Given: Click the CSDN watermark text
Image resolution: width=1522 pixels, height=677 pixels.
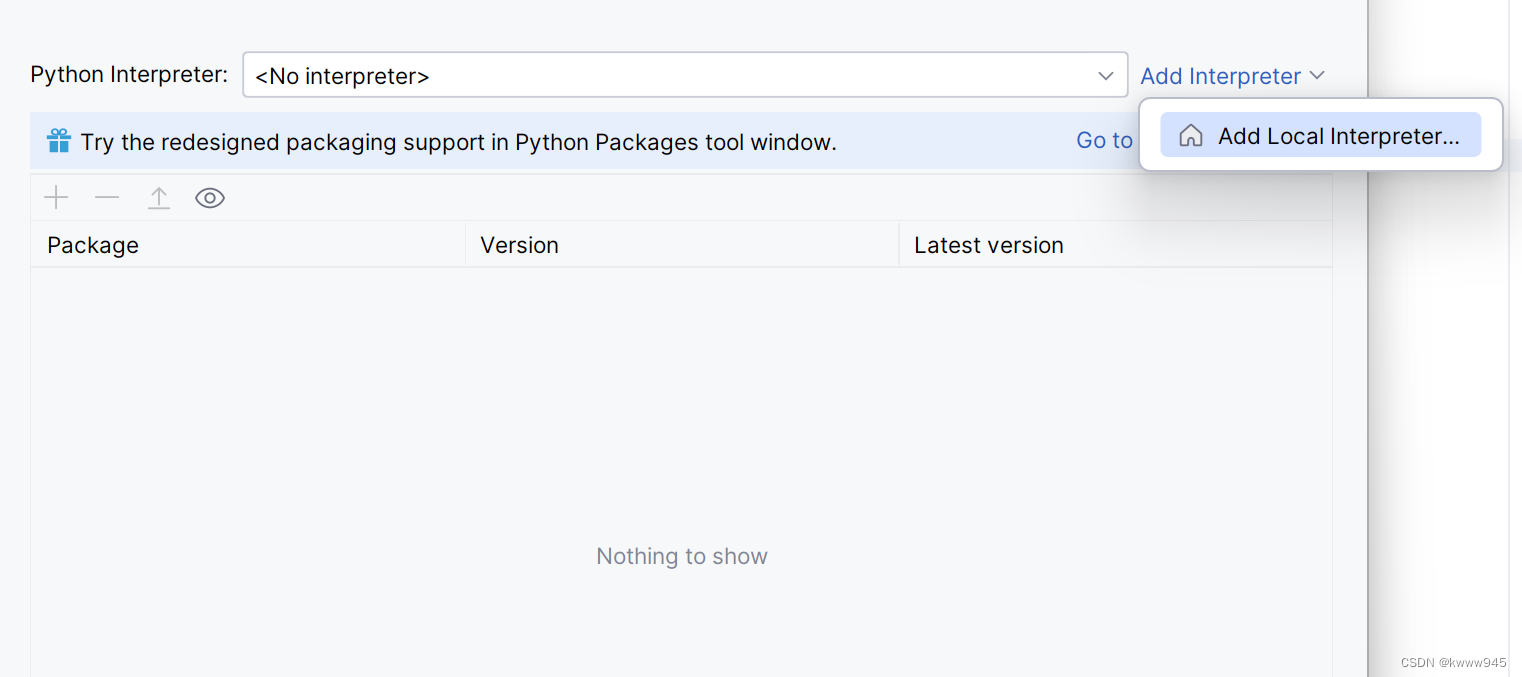Looking at the screenshot, I should [x=1453, y=663].
